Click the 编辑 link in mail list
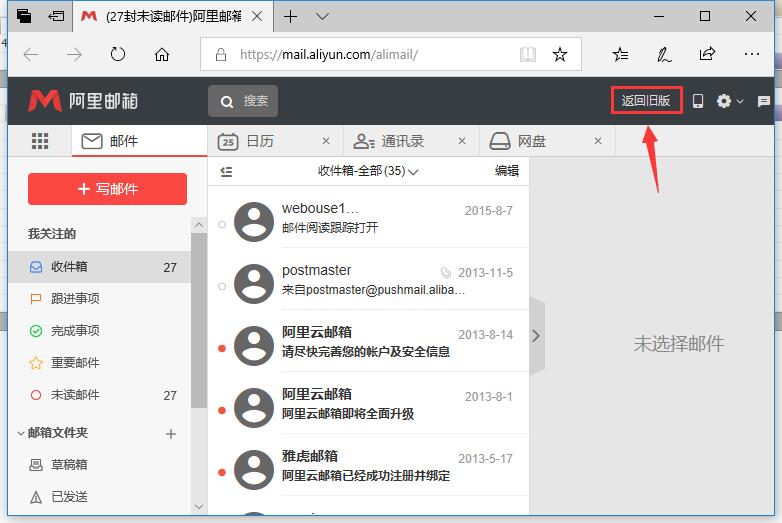782x523 pixels. click(507, 171)
